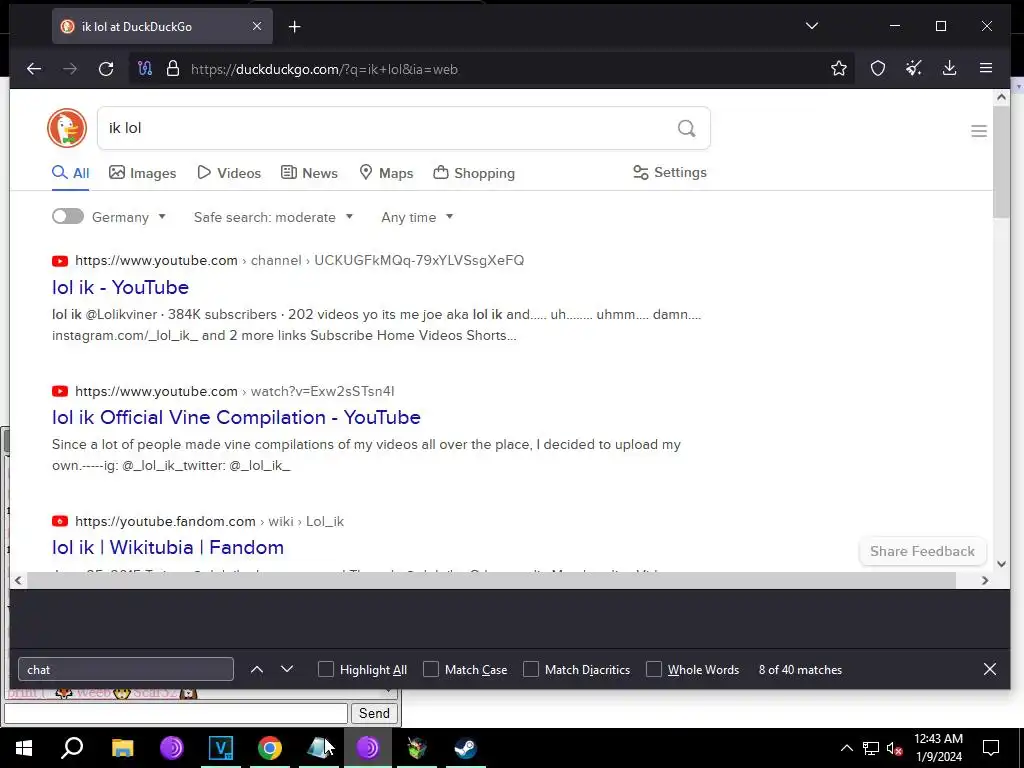This screenshot has height=768, width=1024.
Task: Open the DuckDuckGo side menu
Action: tap(978, 131)
